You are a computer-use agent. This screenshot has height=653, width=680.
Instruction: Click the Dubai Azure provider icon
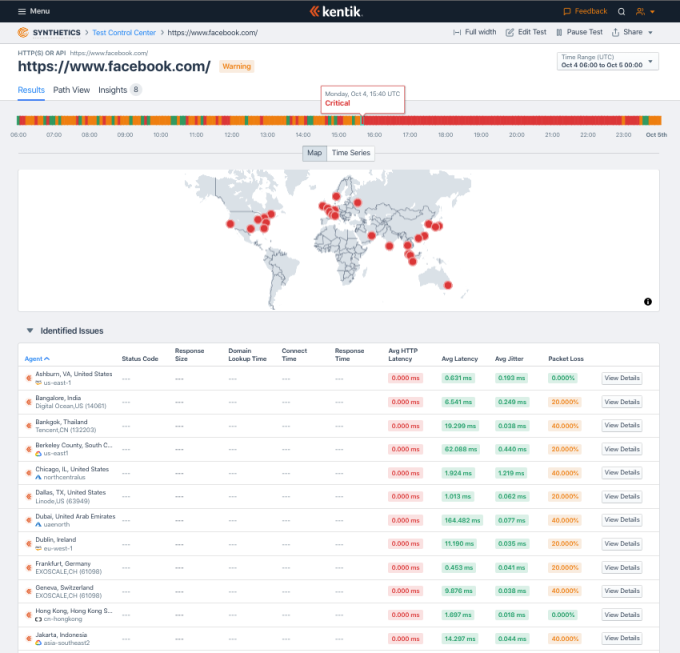(x=38, y=525)
